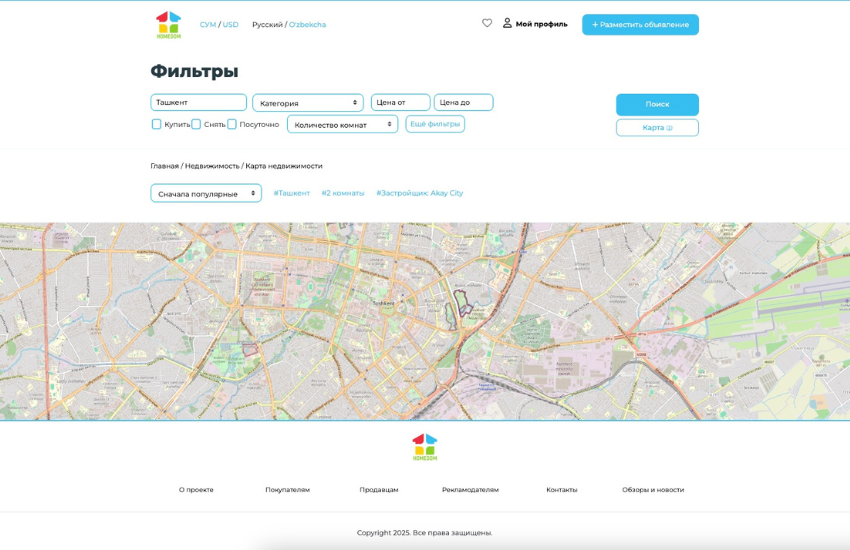Image resolution: width=850 pixels, height=550 pixels.
Task: Open the Категория dropdown
Action: coord(308,103)
